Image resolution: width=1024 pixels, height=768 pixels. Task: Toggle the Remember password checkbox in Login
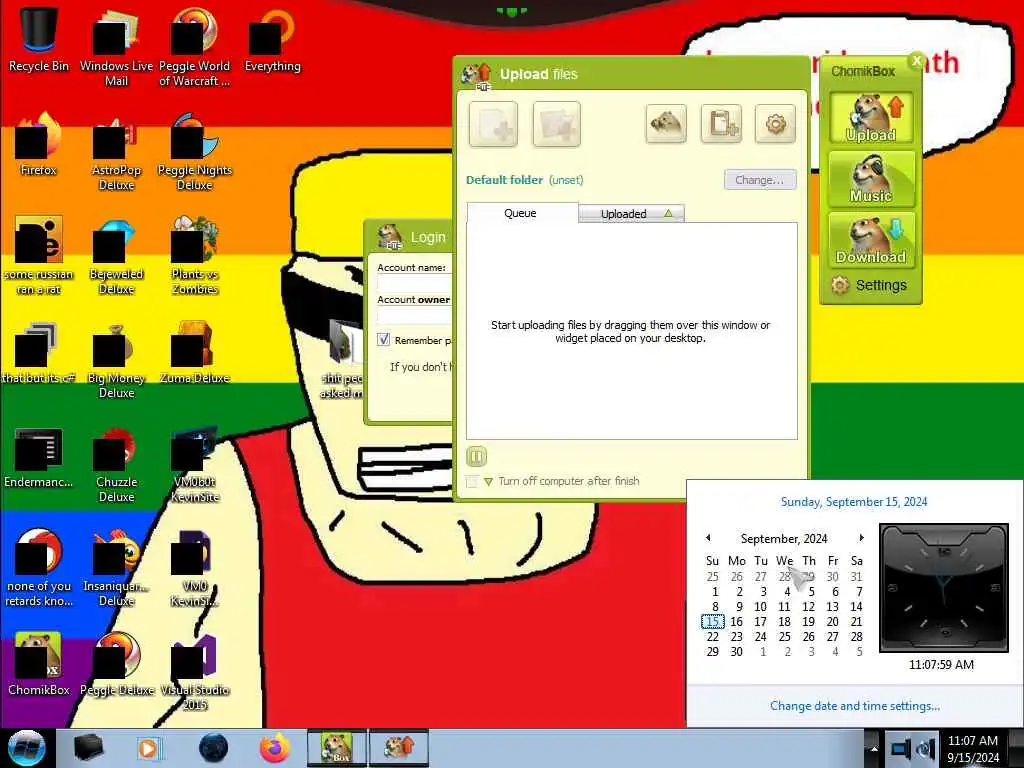click(383, 340)
